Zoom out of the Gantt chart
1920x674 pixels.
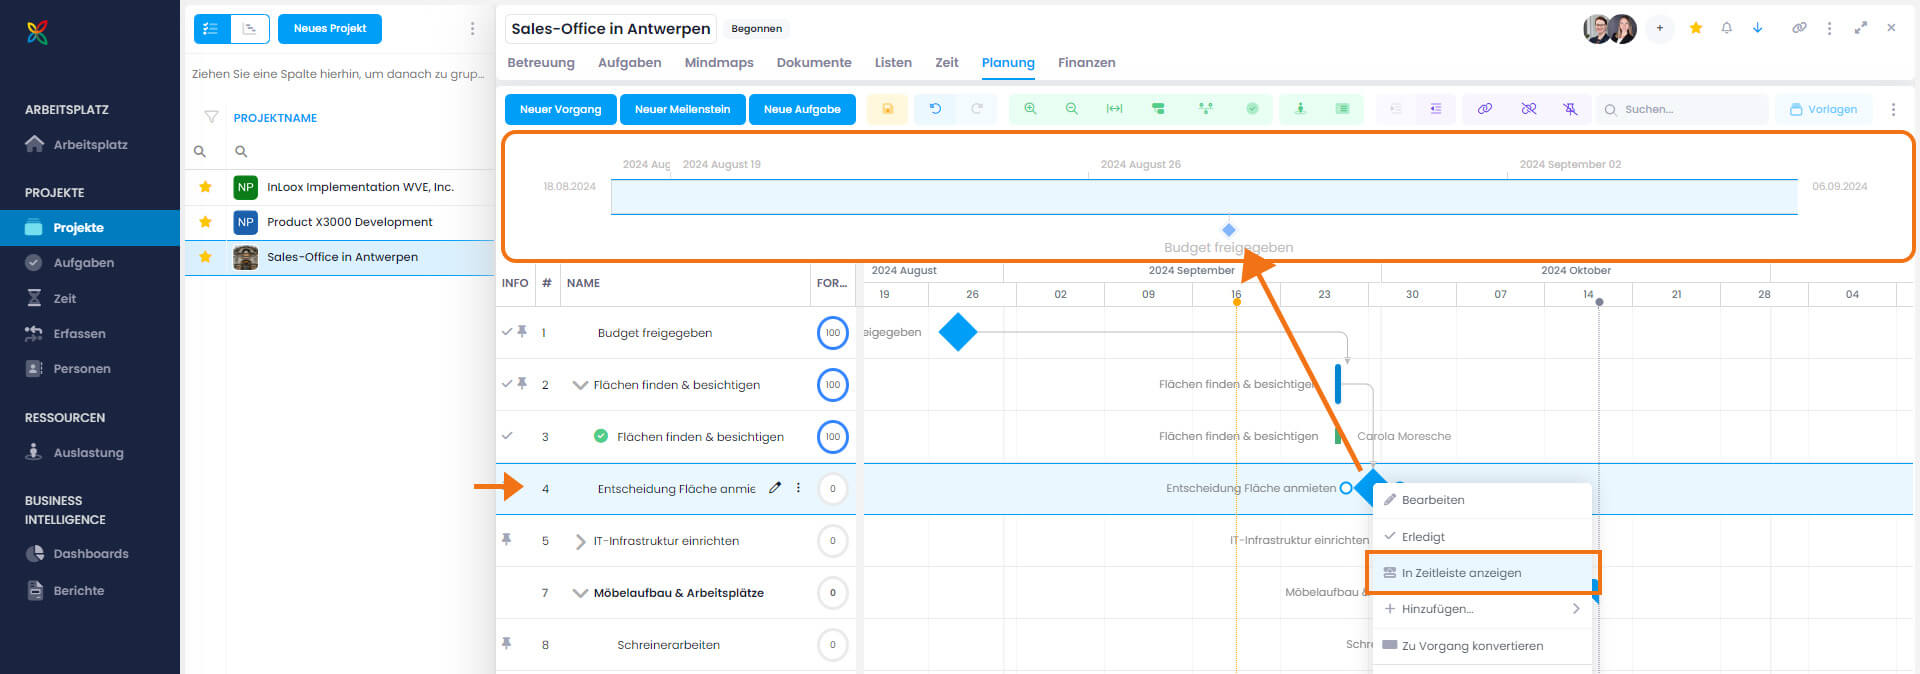tap(1071, 109)
